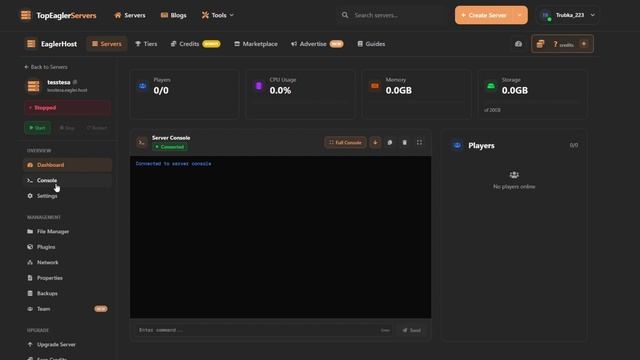Image resolution: width=640 pixels, height=360 pixels.
Task: Click the search magnifier icon
Action: pos(345,15)
